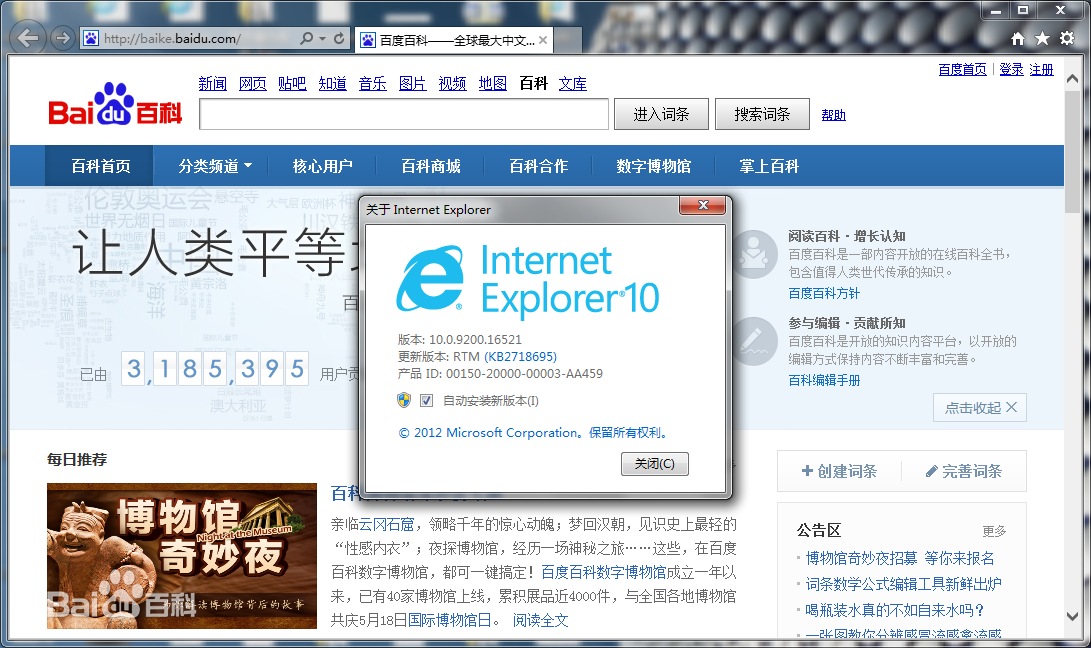This screenshot has height=648, width=1091.
Task: Click the Refresh icon in address bar
Action: (x=339, y=38)
